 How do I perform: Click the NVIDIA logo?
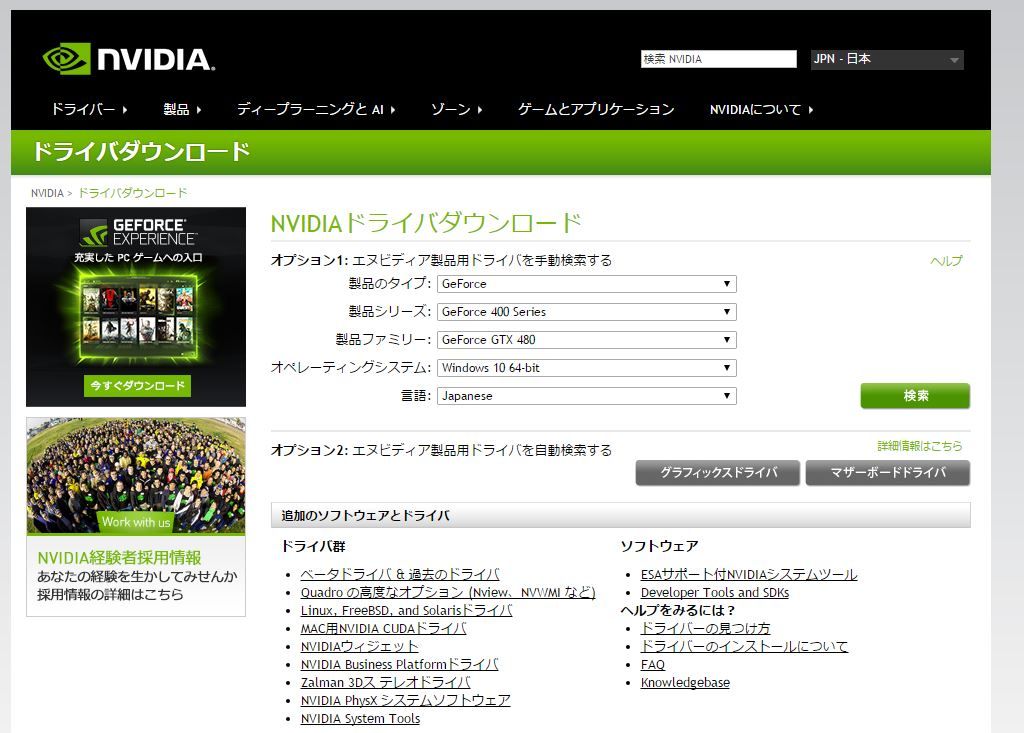[129, 59]
